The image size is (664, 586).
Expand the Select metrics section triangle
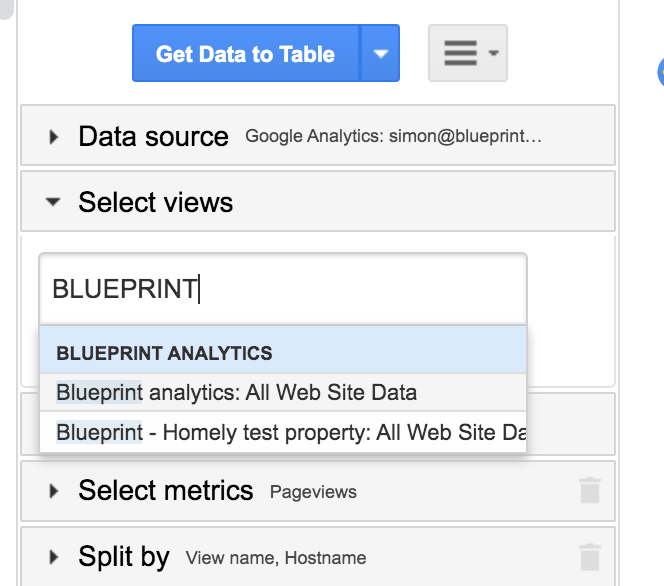coord(54,491)
